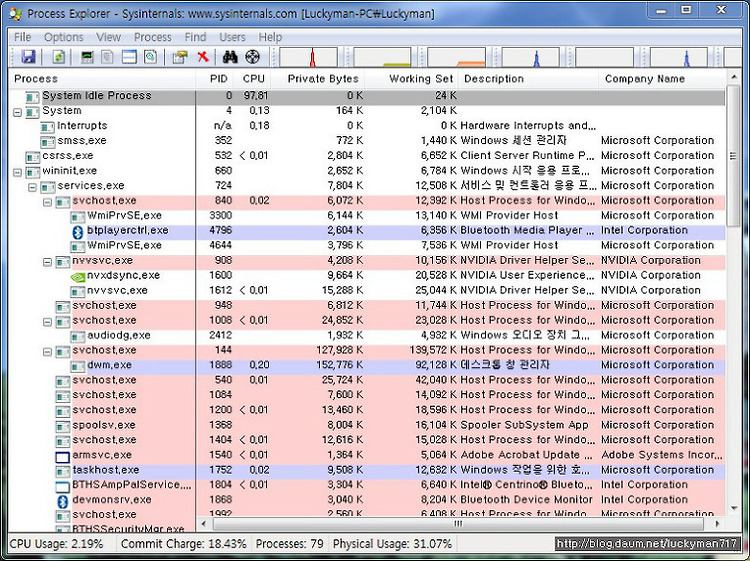Click the icon beside spoolsv.exe
The image size is (750, 561).
[x=63, y=427]
